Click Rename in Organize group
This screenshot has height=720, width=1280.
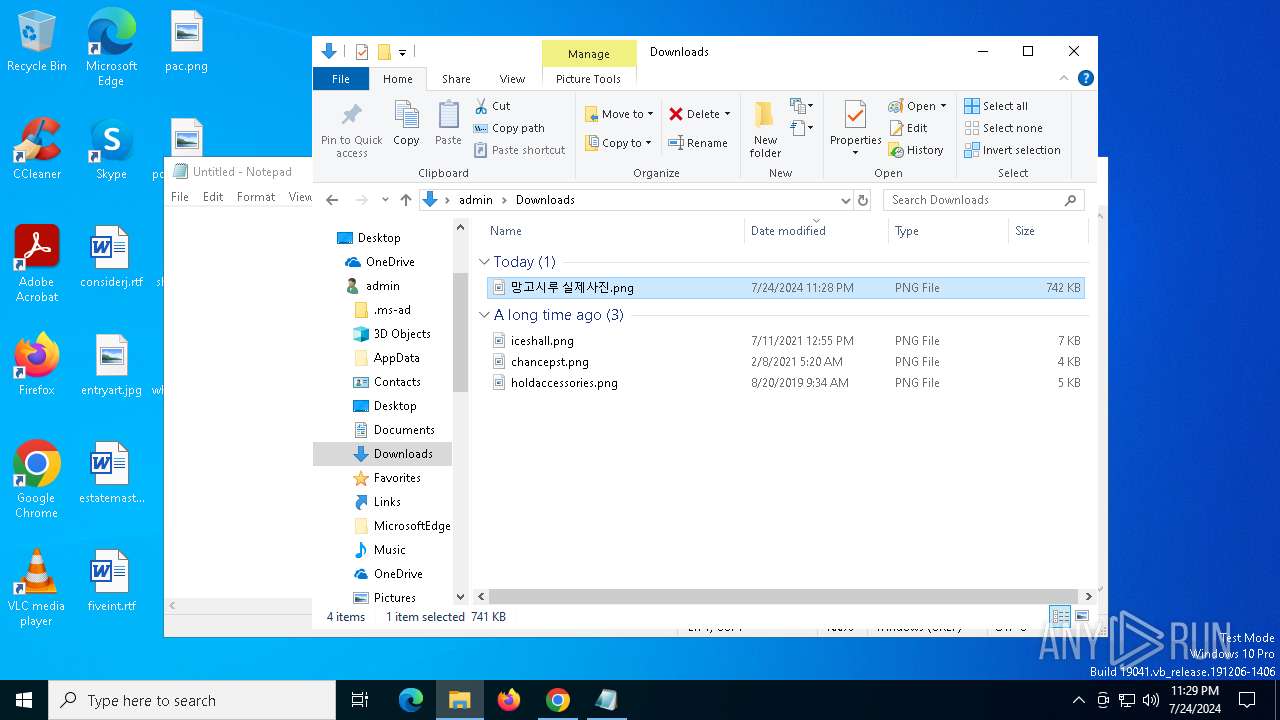pos(698,143)
